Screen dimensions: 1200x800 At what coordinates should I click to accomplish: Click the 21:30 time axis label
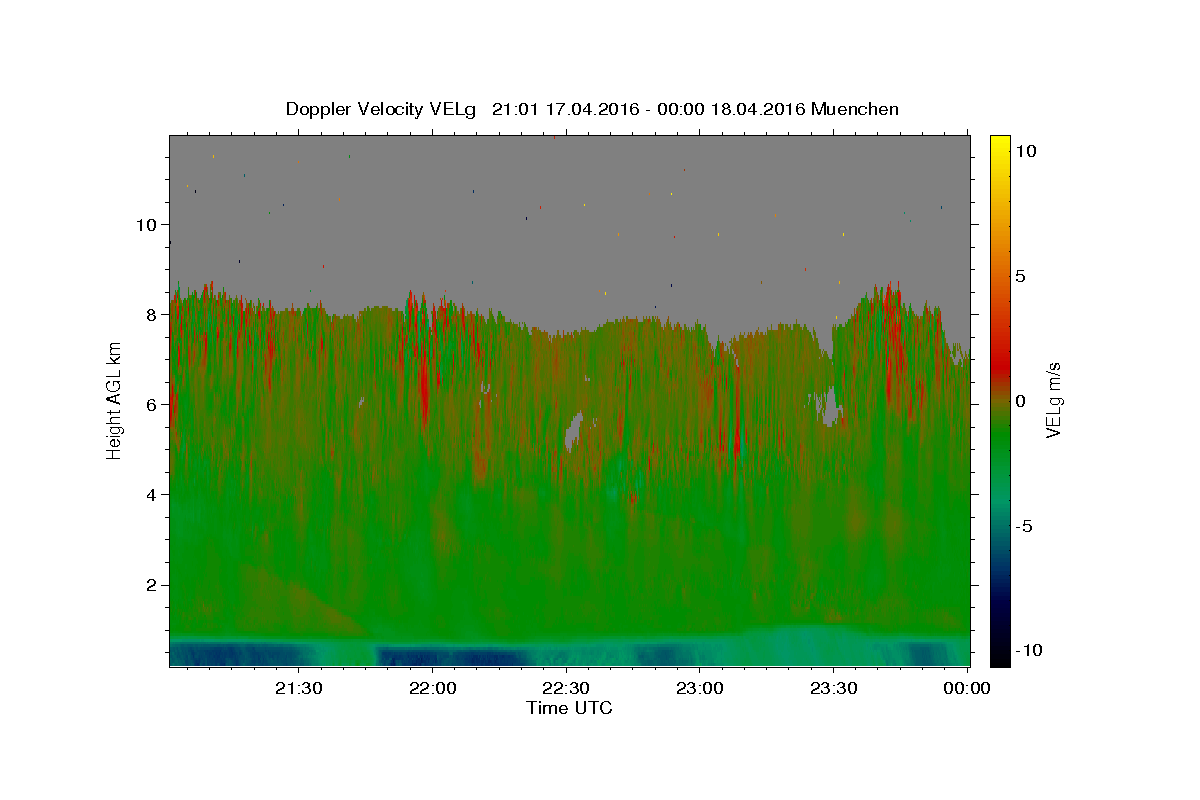pos(299,688)
